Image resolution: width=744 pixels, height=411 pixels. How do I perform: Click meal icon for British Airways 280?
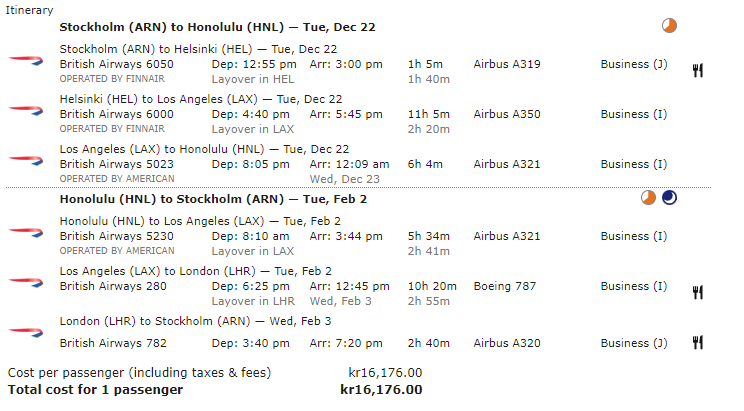[x=698, y=292]
